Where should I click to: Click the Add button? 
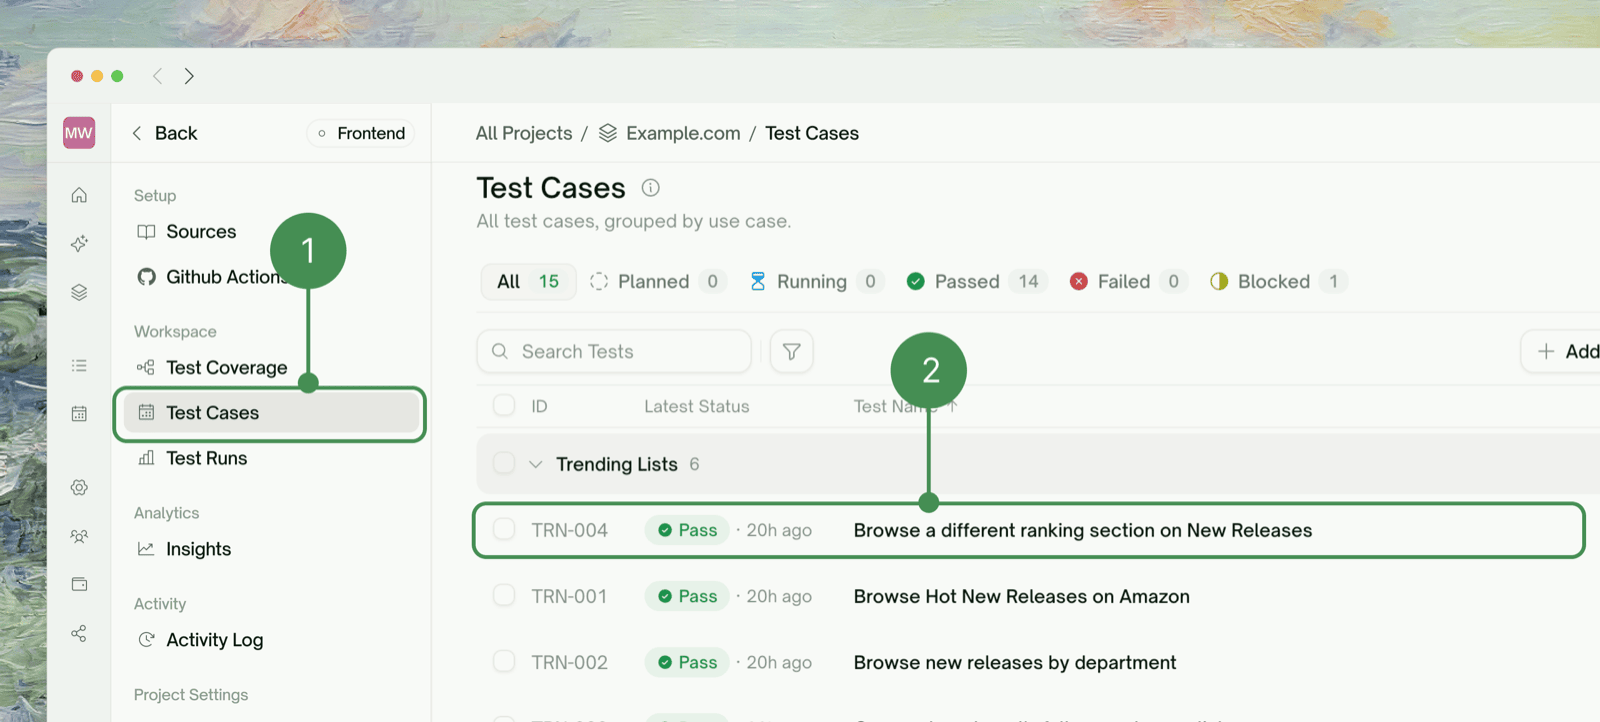1562,351
